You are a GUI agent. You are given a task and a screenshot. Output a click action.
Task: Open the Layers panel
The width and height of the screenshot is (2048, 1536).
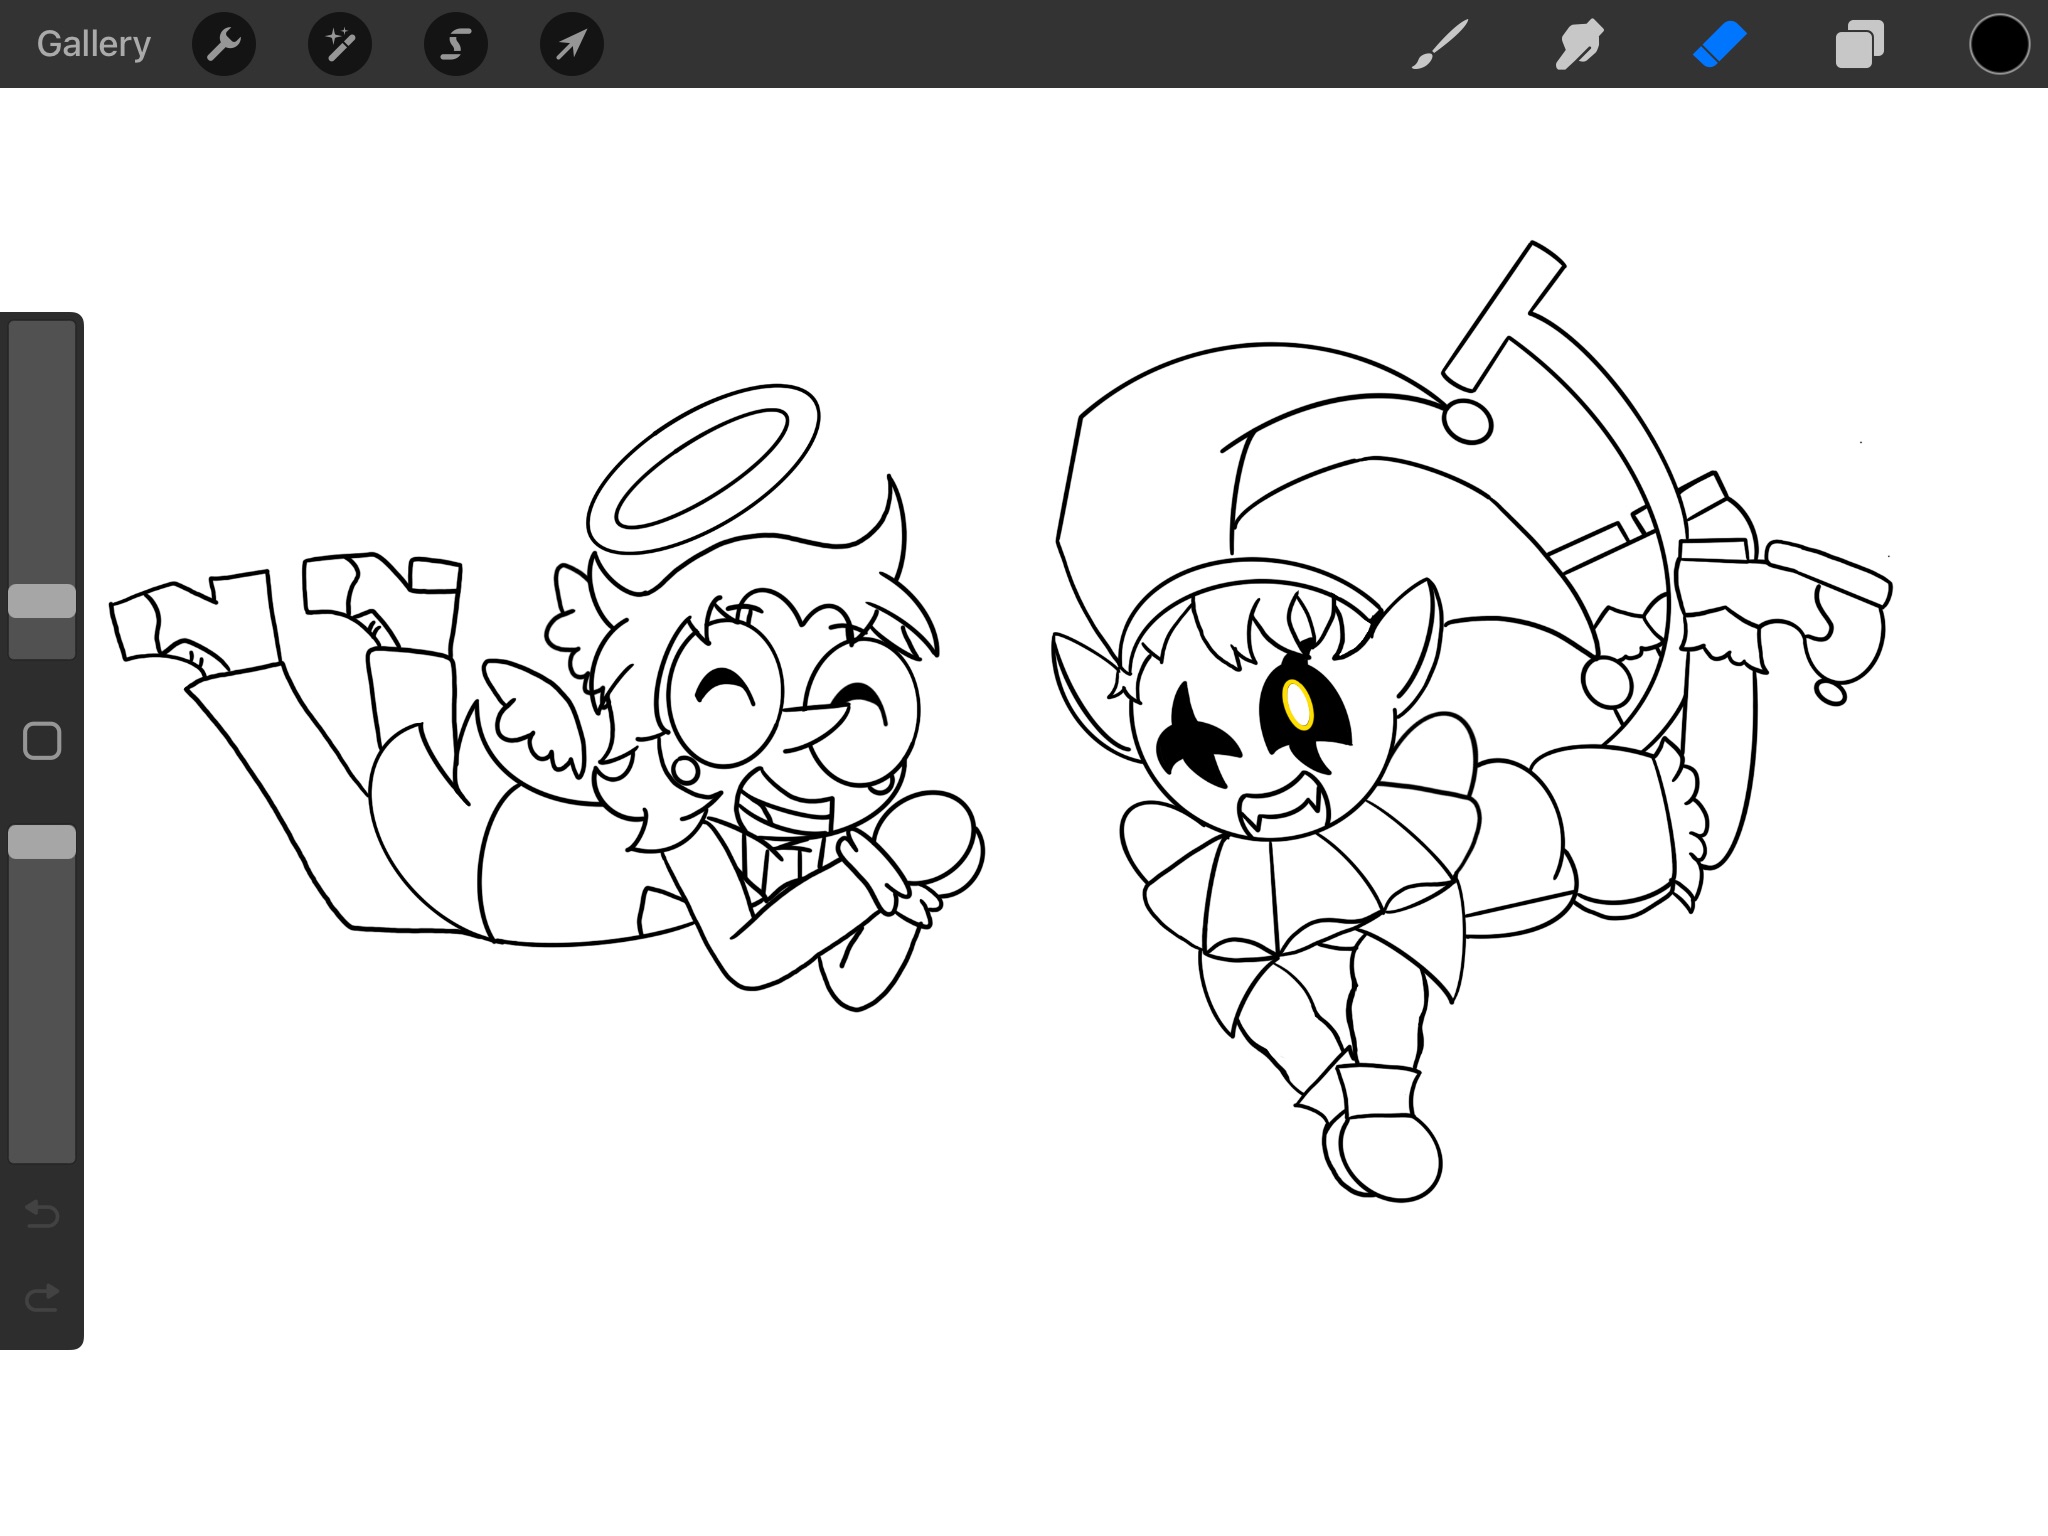1860,44
